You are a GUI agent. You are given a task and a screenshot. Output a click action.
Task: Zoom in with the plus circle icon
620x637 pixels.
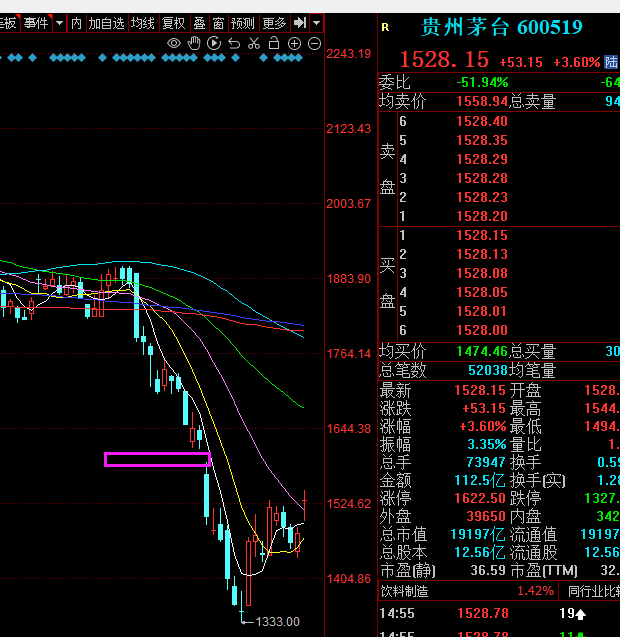click(x=294, y=43)
